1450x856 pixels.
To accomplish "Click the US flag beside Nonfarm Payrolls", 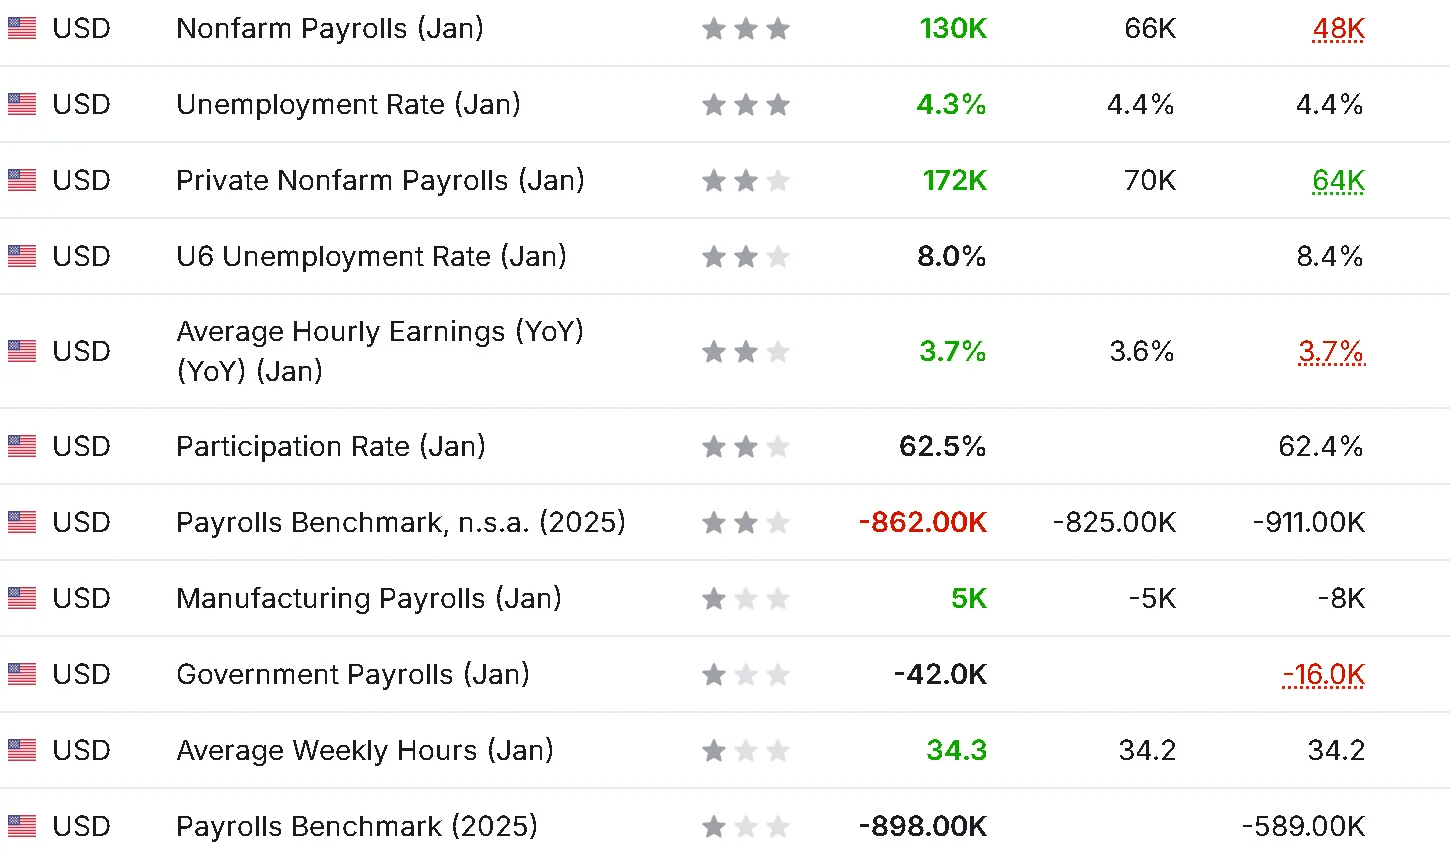I will pyautogui.click(x=22, y=28).
